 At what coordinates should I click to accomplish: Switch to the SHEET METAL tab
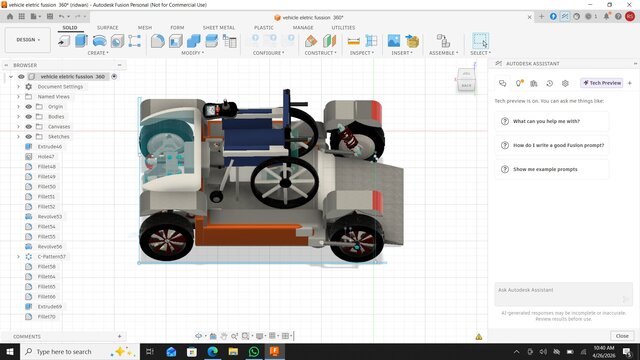(x=219, y=28)
